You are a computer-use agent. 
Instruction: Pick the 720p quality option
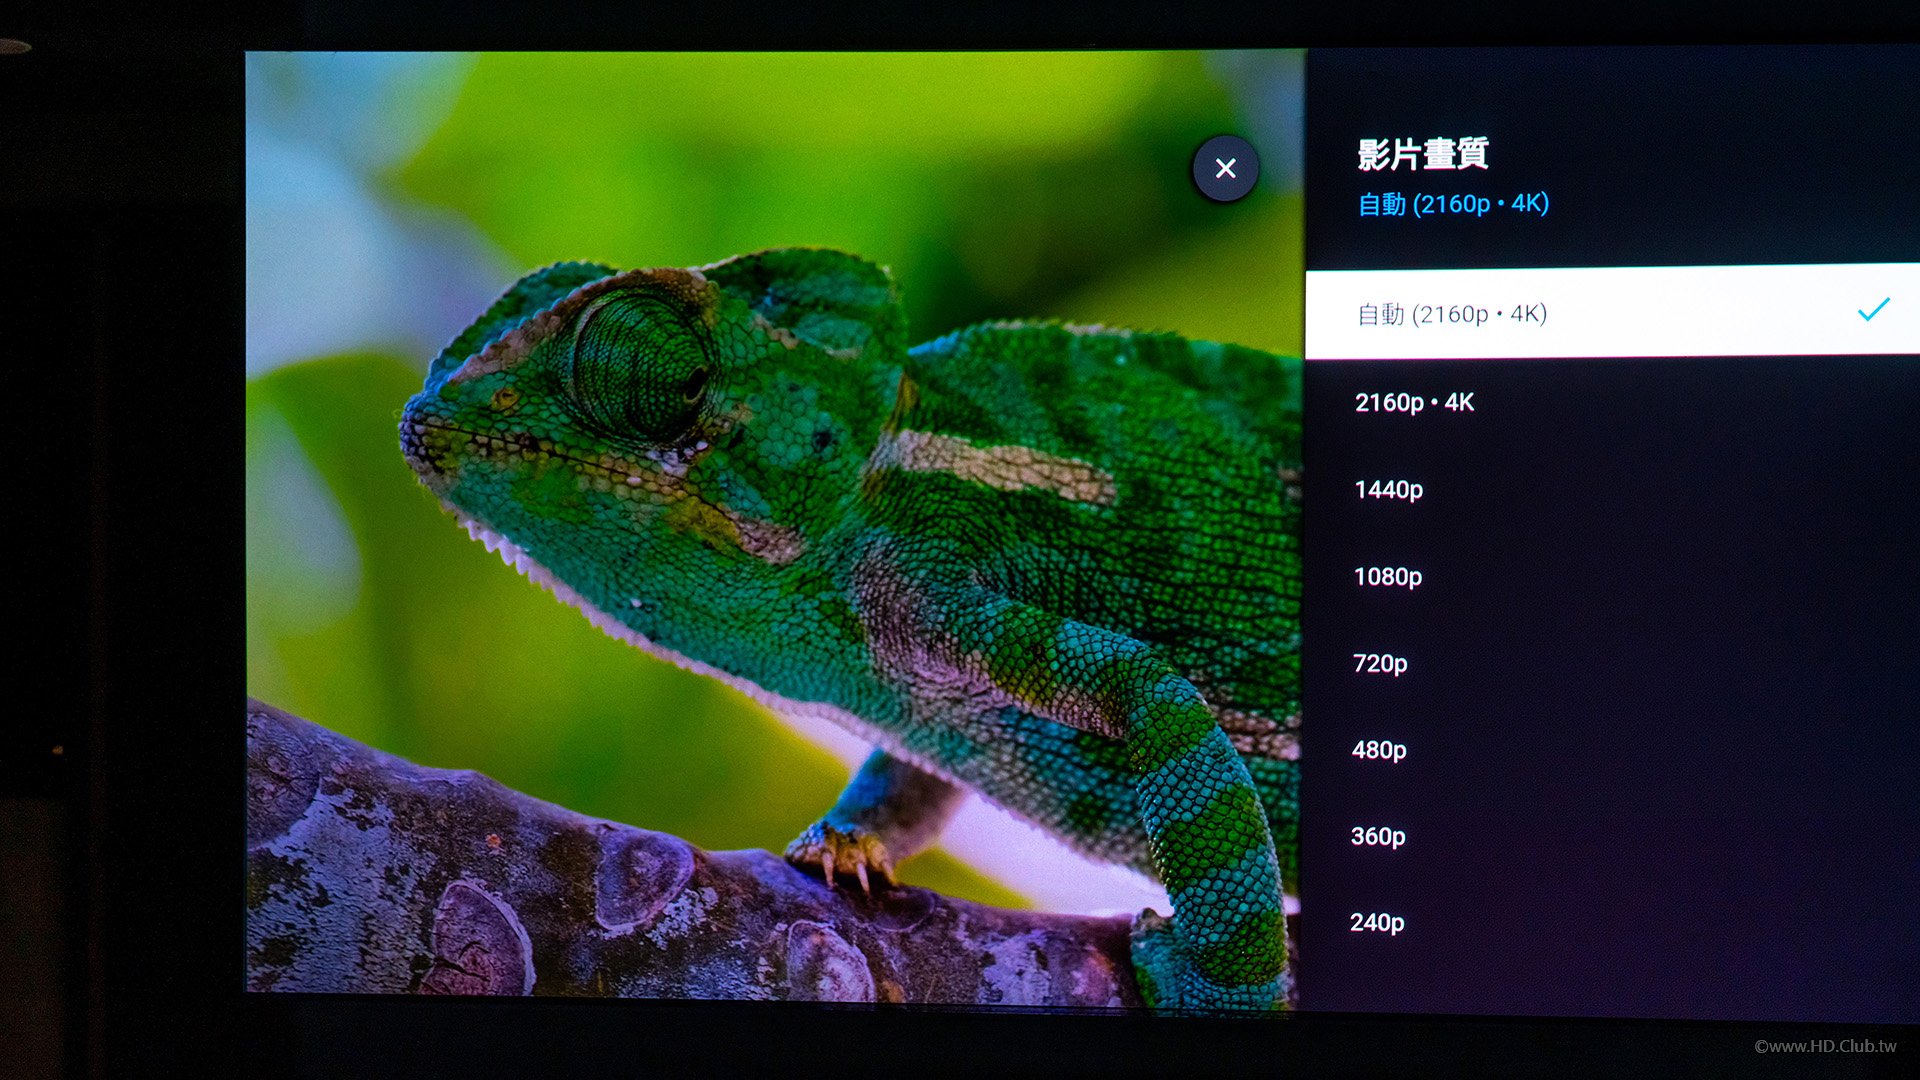pos(1612,663)
